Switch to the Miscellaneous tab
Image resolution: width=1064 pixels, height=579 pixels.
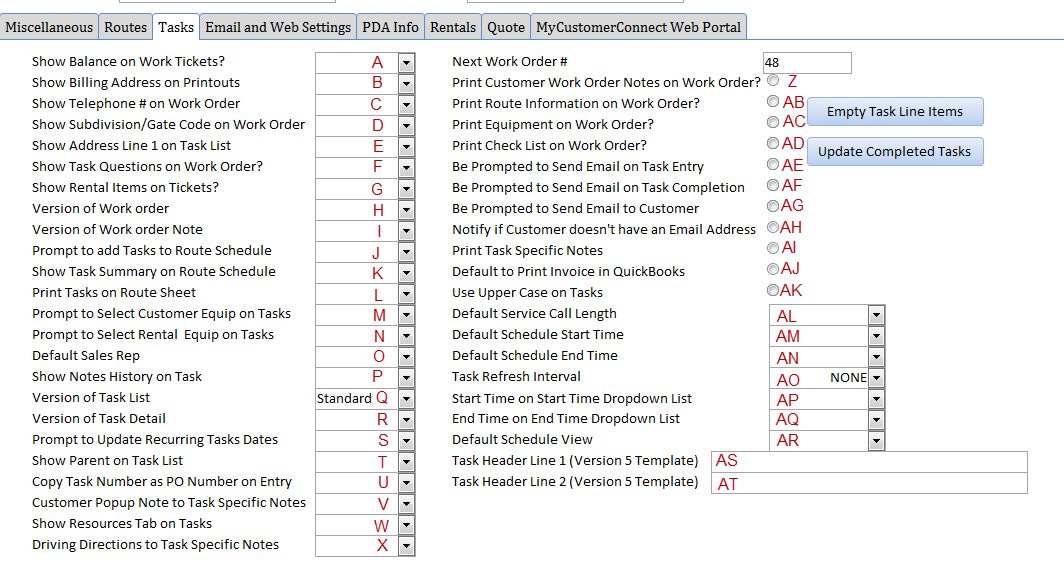[x=49, y=27]
